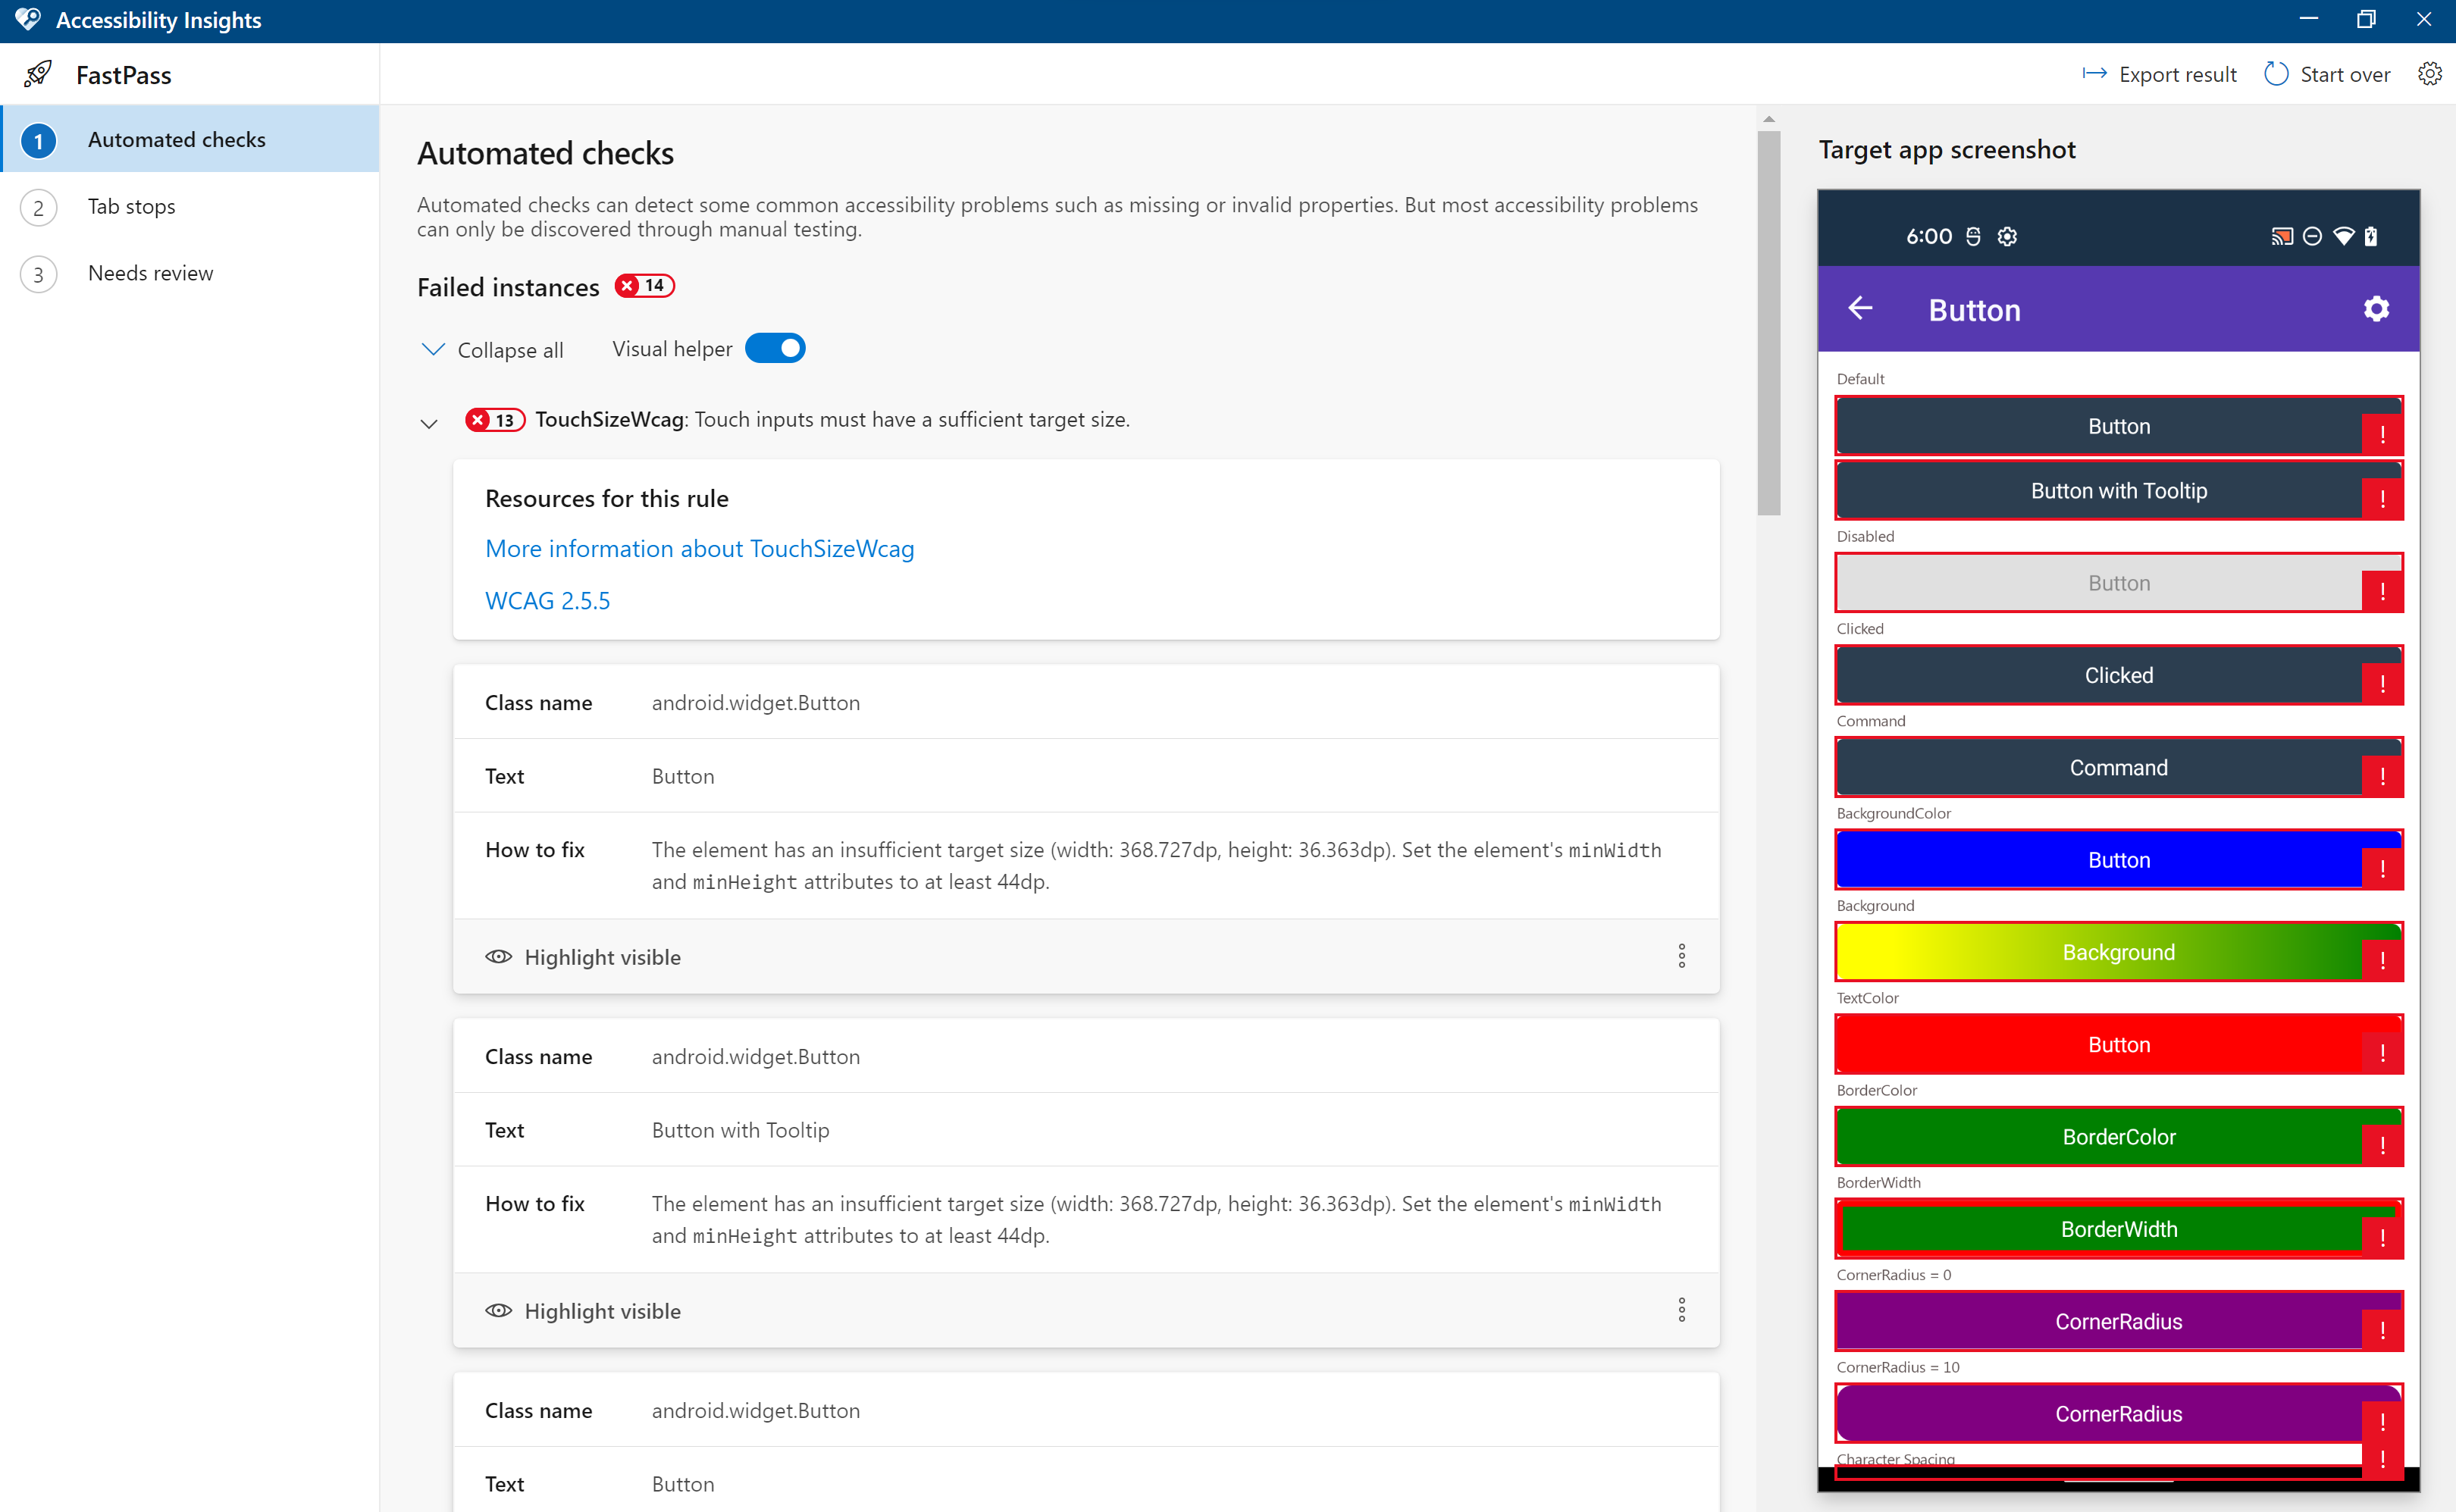Collapse all failed instances
The image size is (2456, 1512).
pyautogui.click(x=491, y=350)
